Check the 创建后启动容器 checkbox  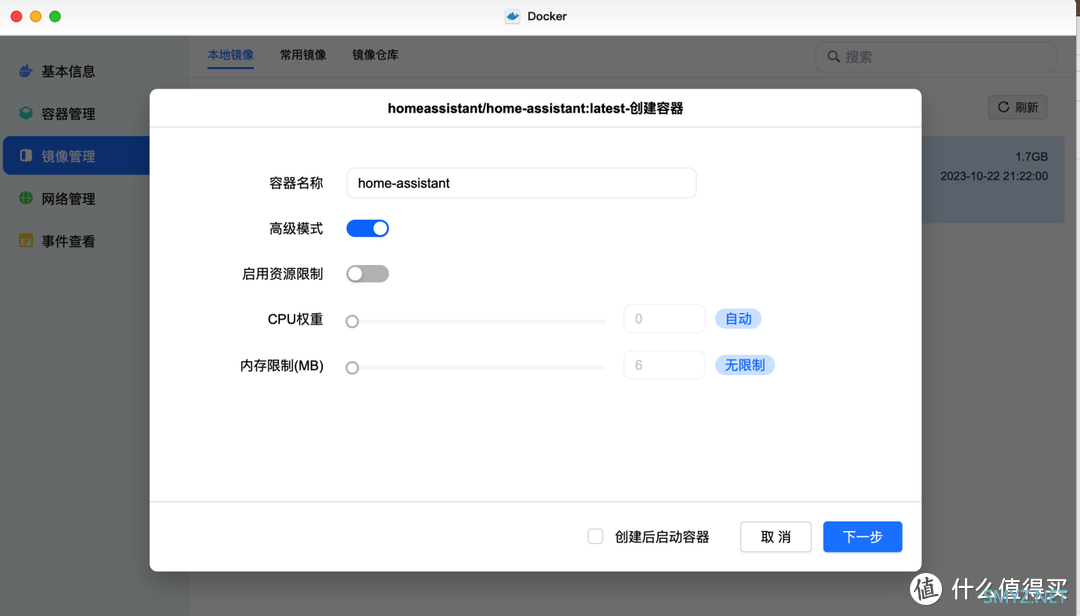pos(595,536)
